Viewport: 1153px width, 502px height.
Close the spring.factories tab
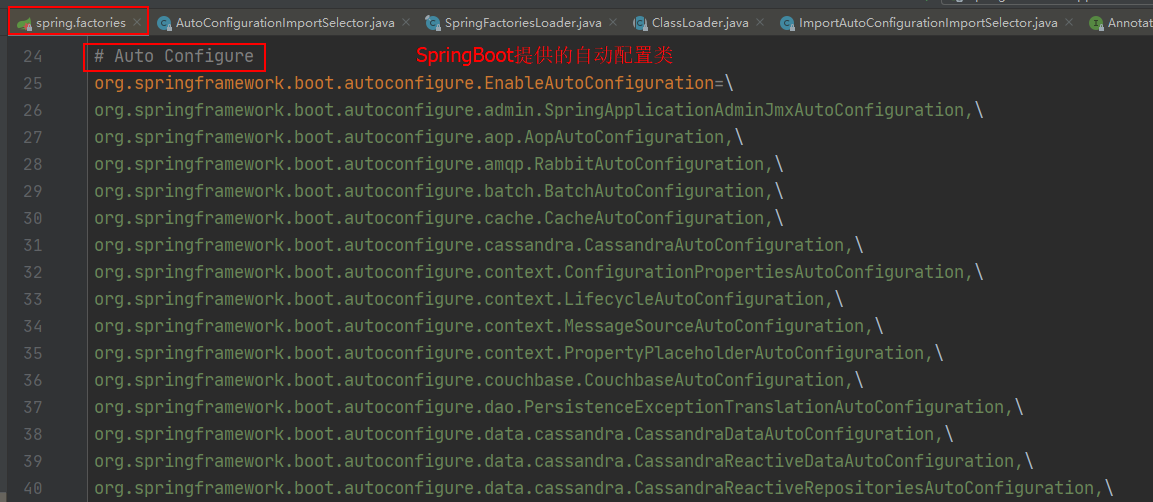137,23
